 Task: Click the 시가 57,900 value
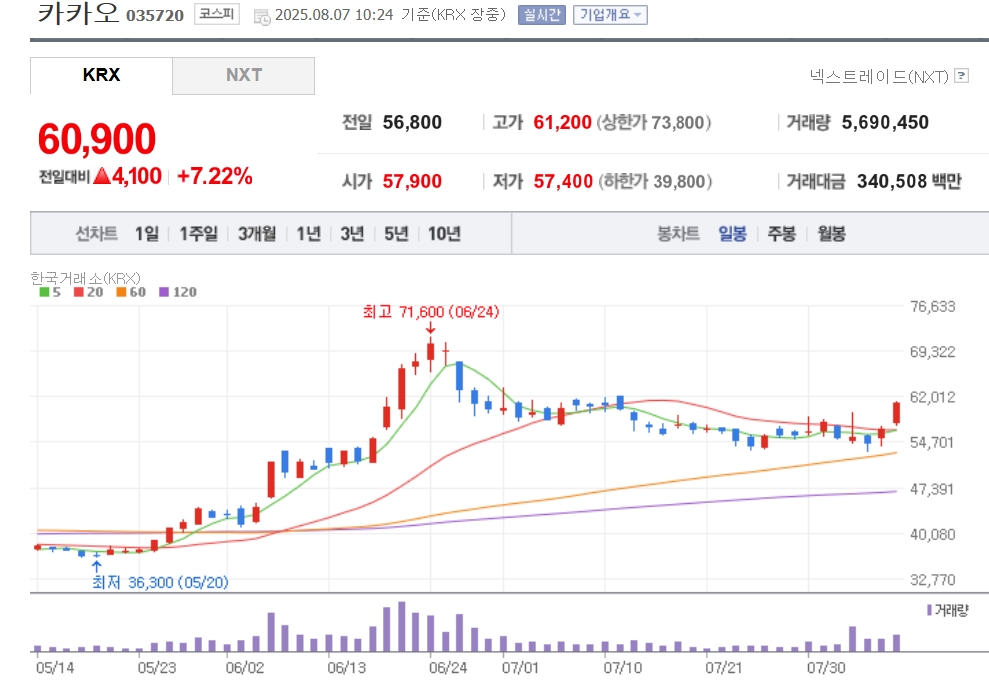[x=412, y=182]
